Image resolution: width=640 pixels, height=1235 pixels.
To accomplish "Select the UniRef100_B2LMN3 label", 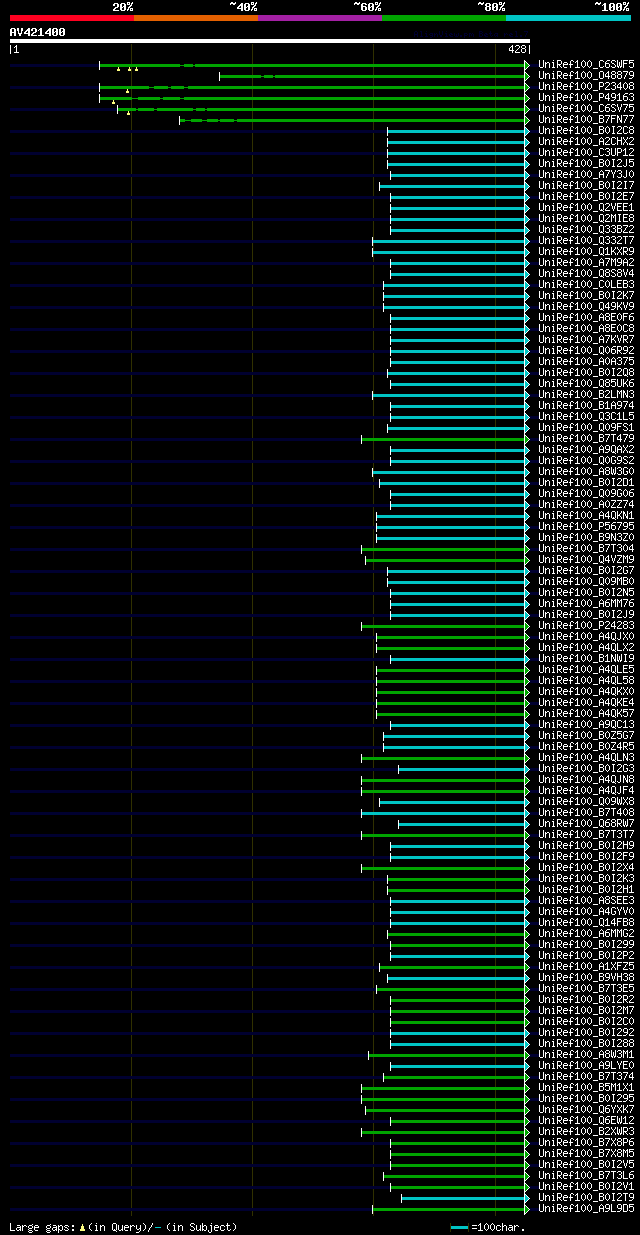I will point(586,394).
